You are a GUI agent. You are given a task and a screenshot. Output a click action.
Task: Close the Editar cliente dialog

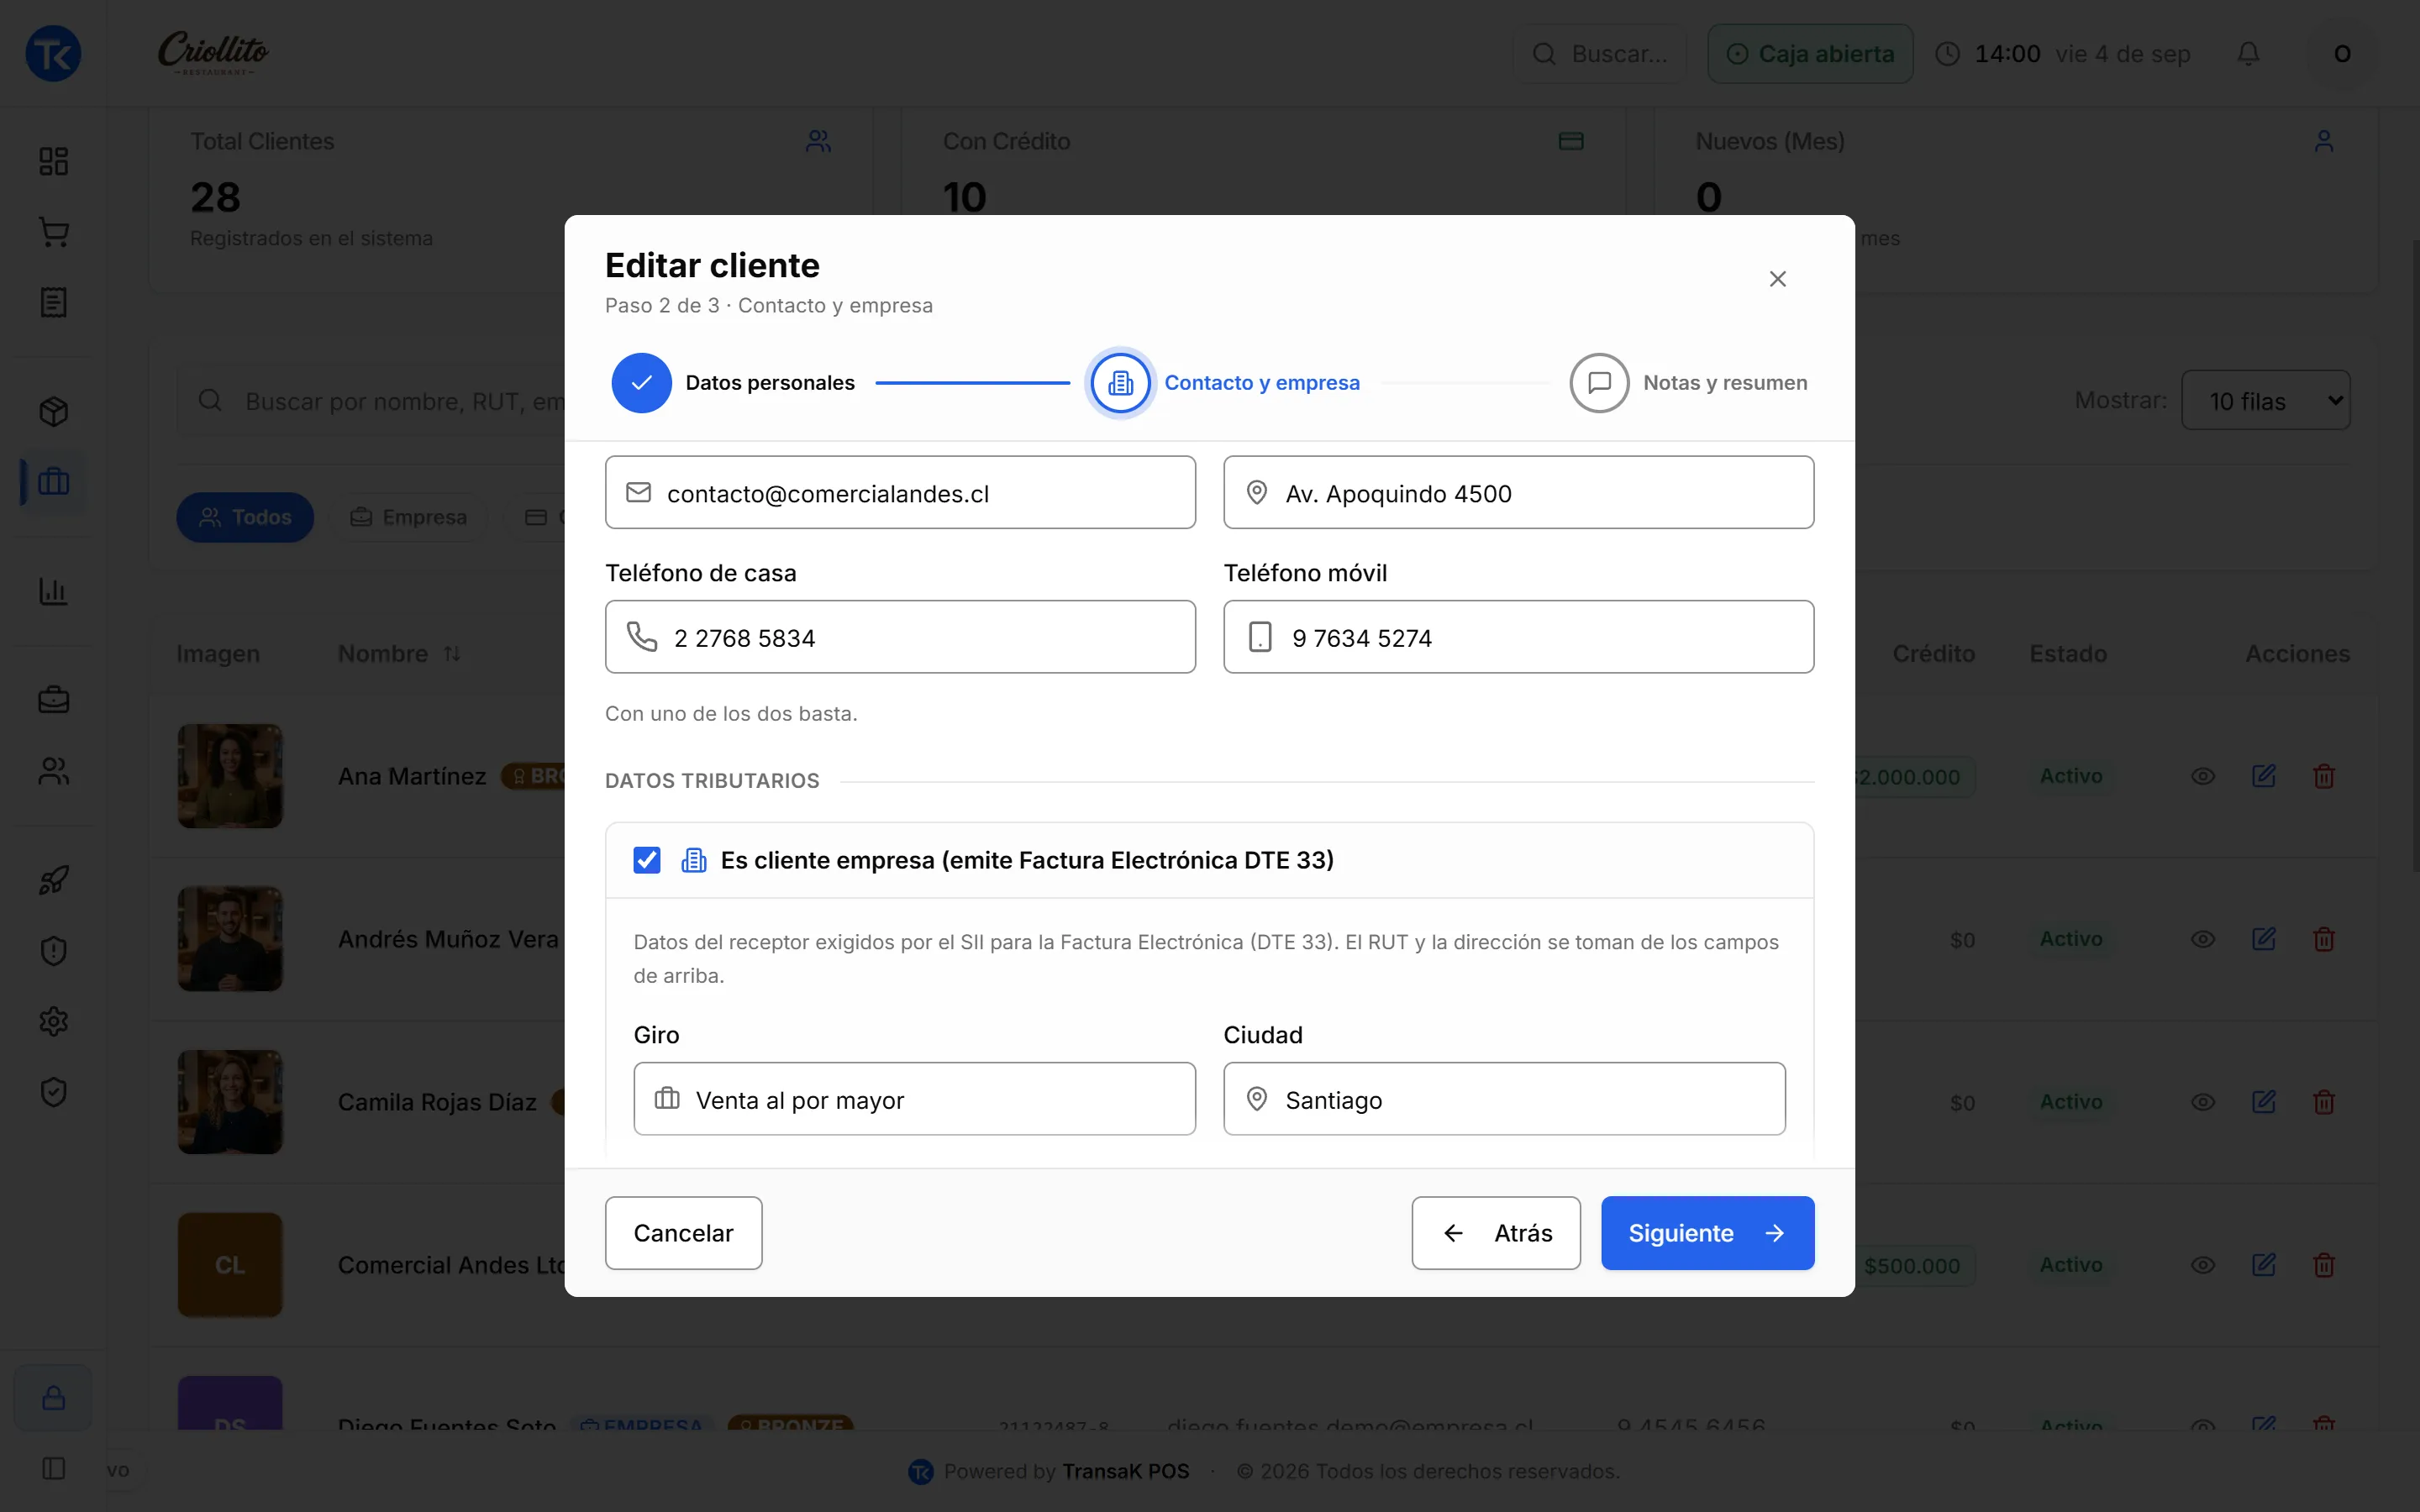(1777, 279)
